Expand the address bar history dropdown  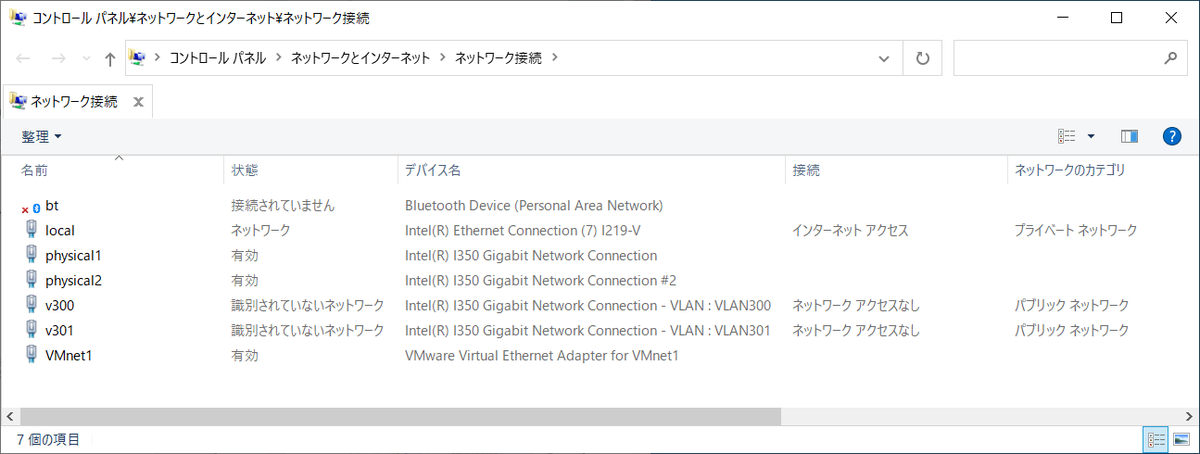point(884,59)
